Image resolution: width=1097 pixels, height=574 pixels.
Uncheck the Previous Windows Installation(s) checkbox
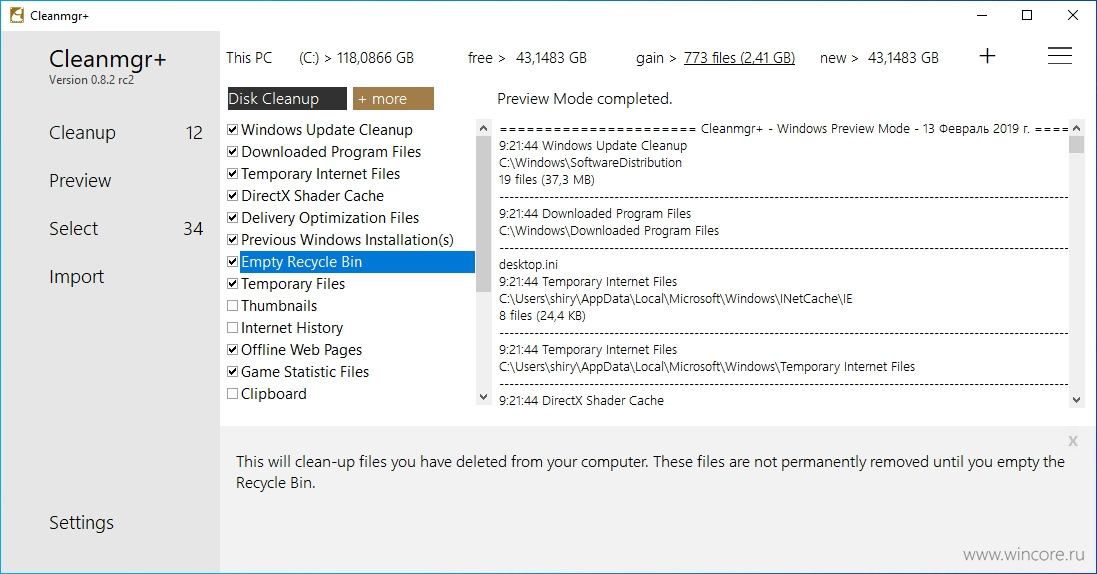pyautogui.click(x=232, y=239)
